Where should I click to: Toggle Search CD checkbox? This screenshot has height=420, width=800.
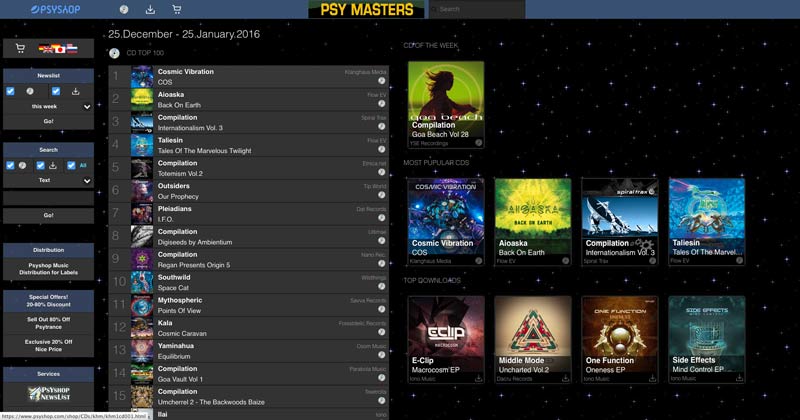[x=10, y=165]
